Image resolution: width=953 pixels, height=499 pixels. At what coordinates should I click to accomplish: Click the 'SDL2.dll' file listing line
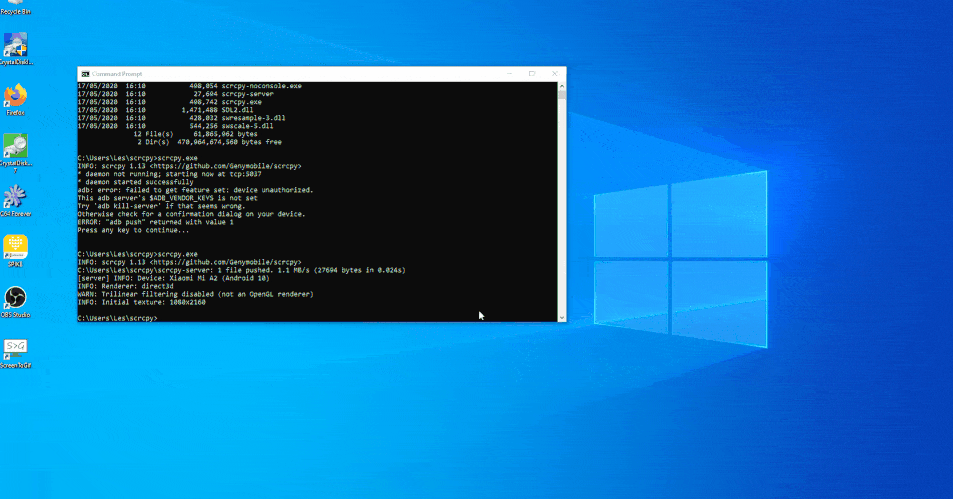pos(165,110)
